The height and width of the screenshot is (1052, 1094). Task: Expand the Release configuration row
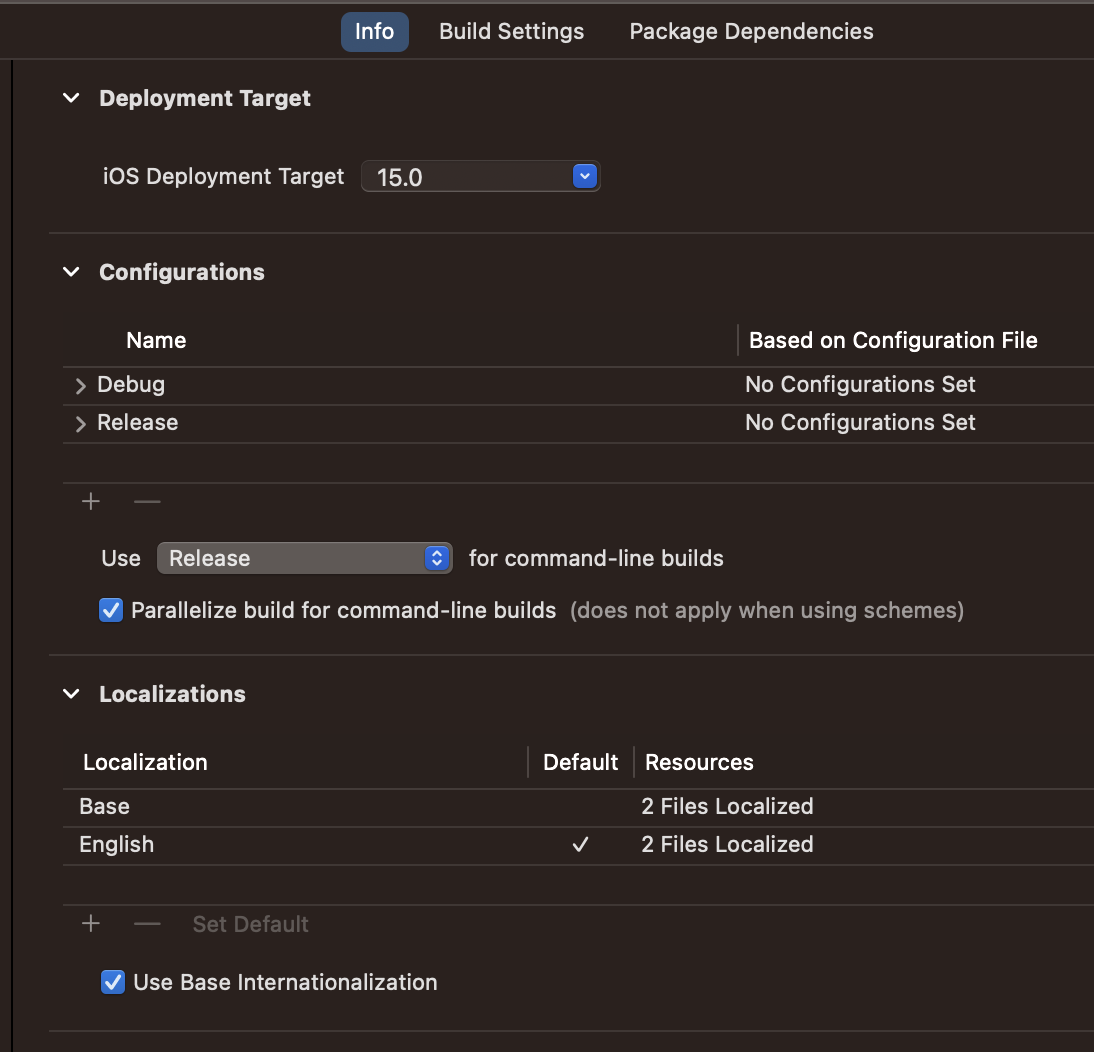click(x=81, y=424)
